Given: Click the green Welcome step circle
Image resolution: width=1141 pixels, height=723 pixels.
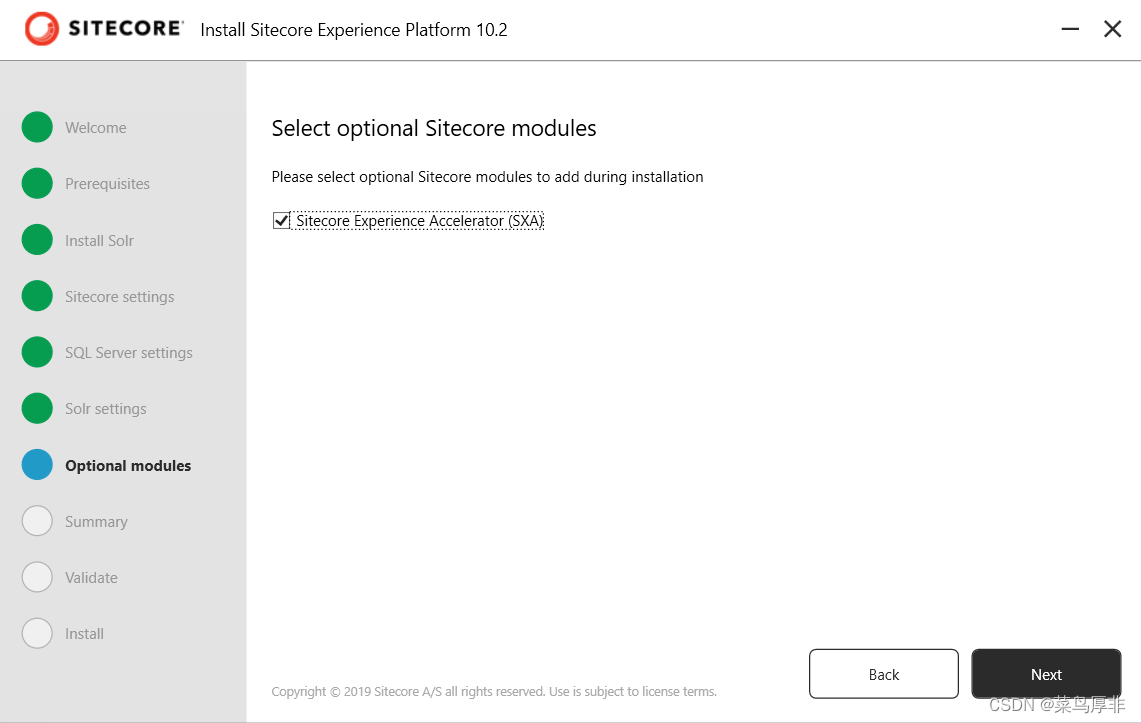Looking at the screenshot, I should pos(37,127).
